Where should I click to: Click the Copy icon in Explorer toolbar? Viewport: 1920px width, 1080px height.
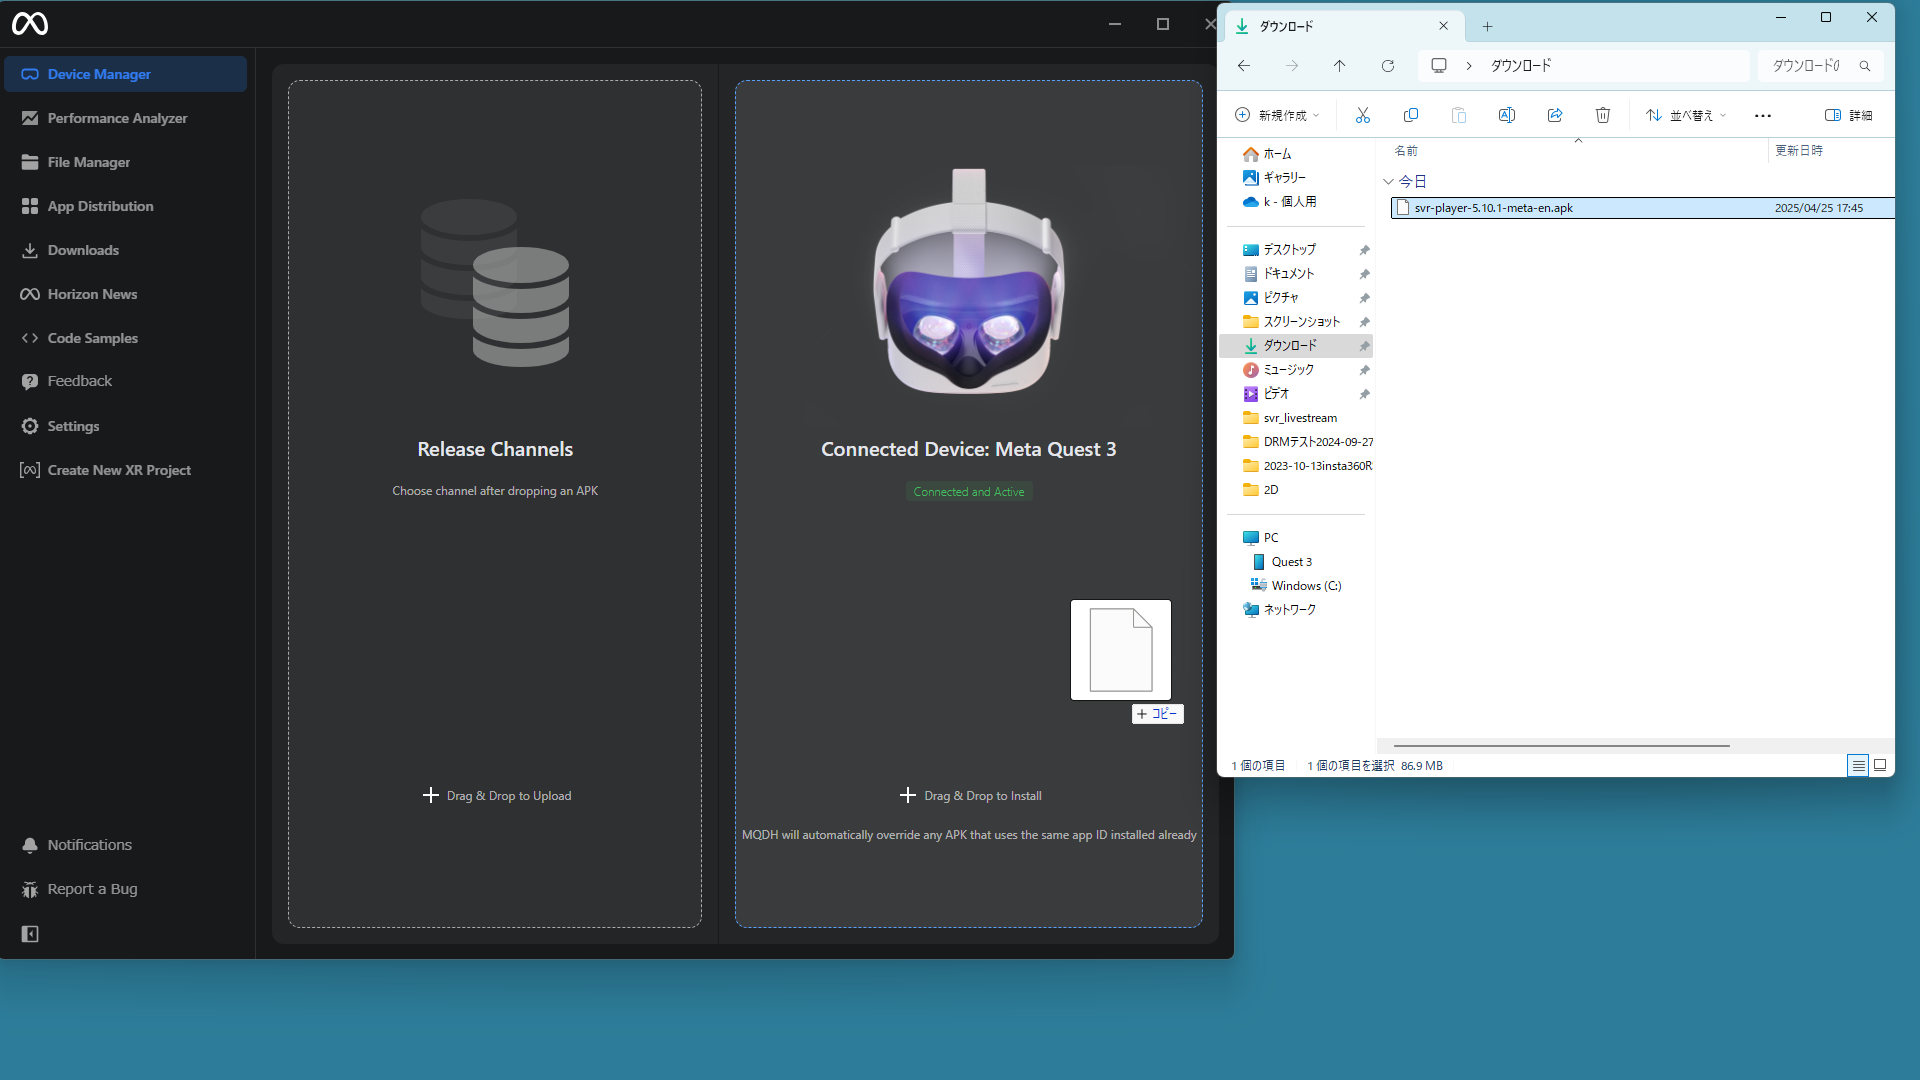tap(1411, 116)
